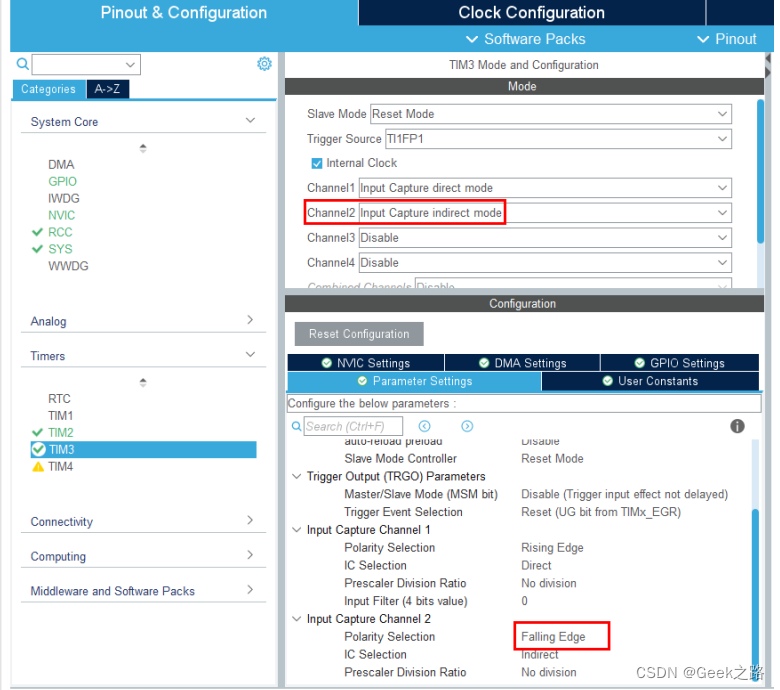The image size is (780, 690).
Task: Click the parameter search magnifier icon
Action: pos(296,426)
